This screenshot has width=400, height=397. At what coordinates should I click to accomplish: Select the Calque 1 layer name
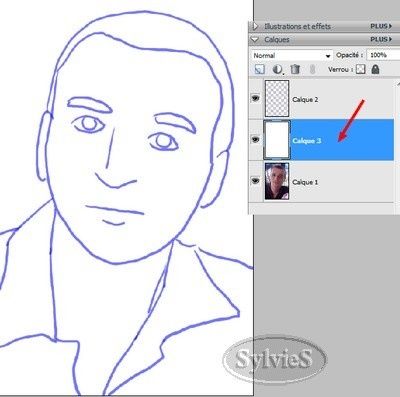point(305,182)
